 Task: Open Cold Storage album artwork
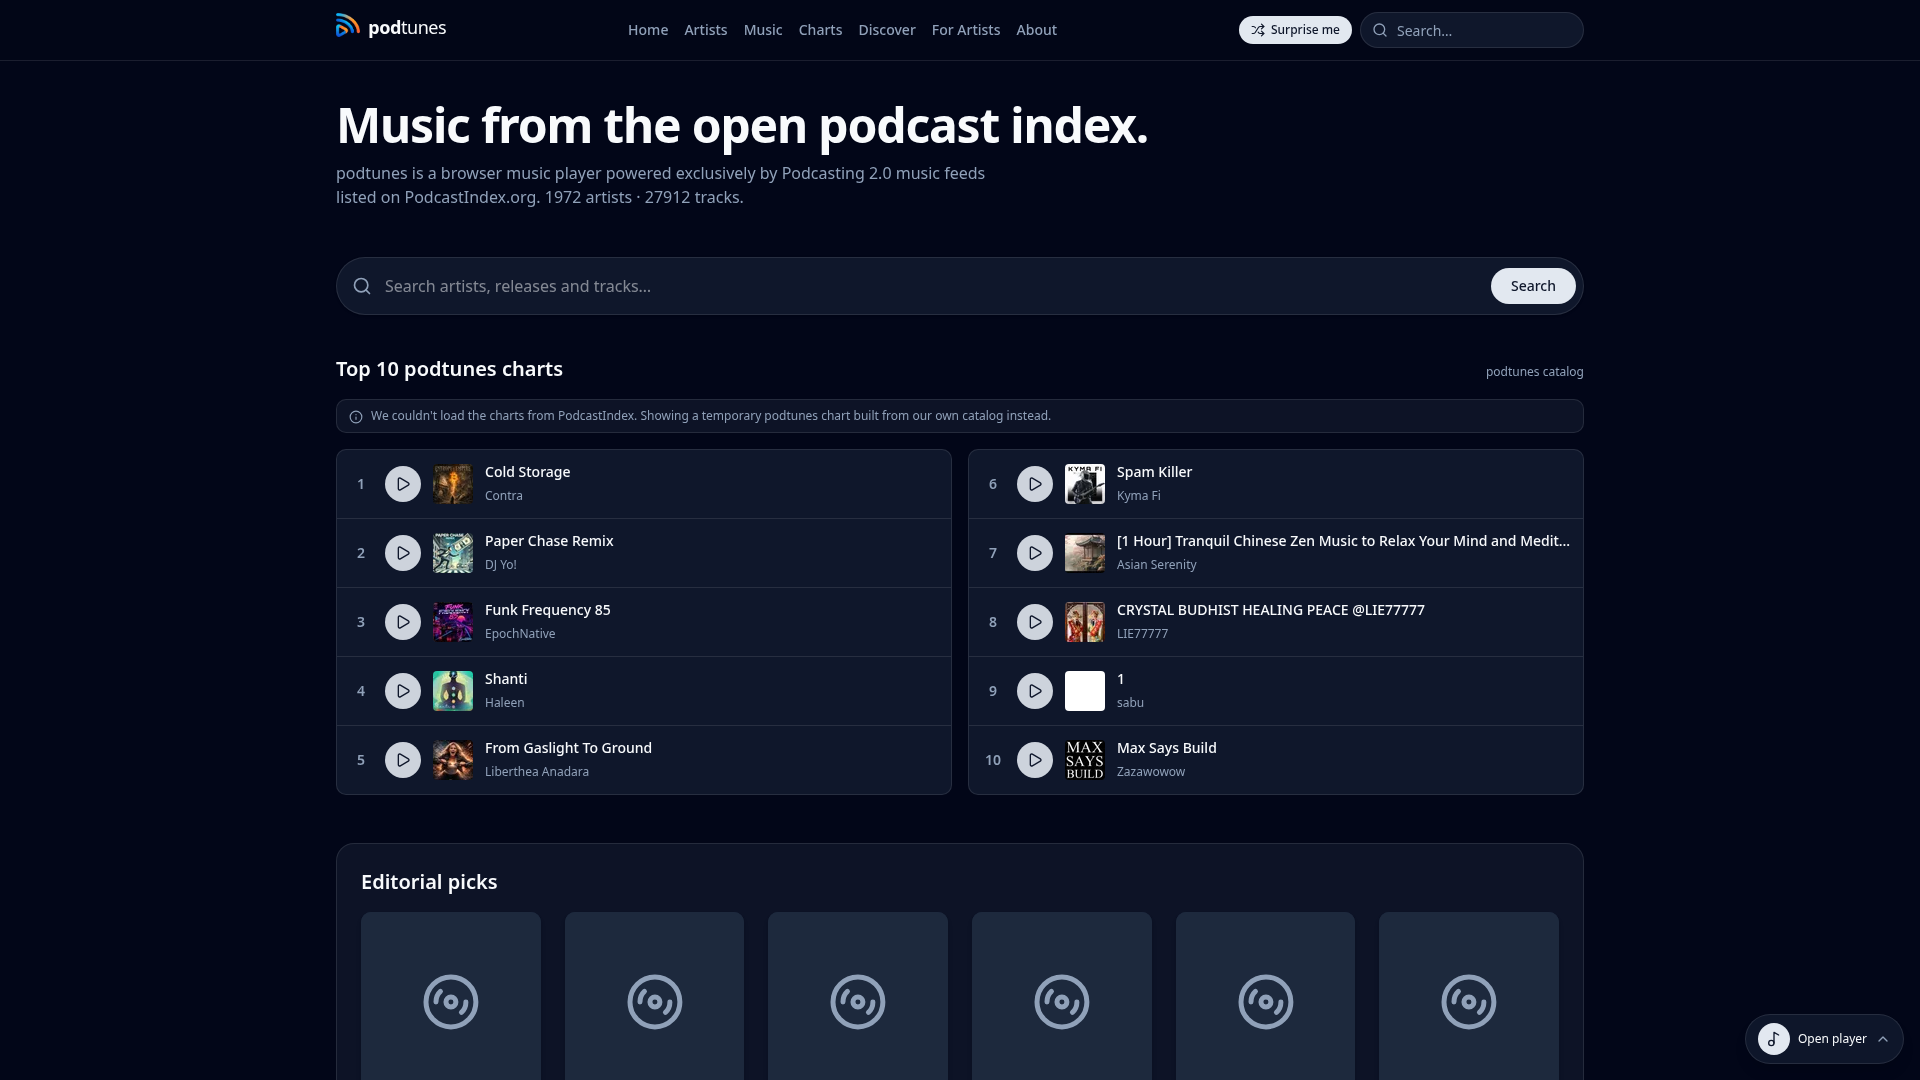coord(453,484)
